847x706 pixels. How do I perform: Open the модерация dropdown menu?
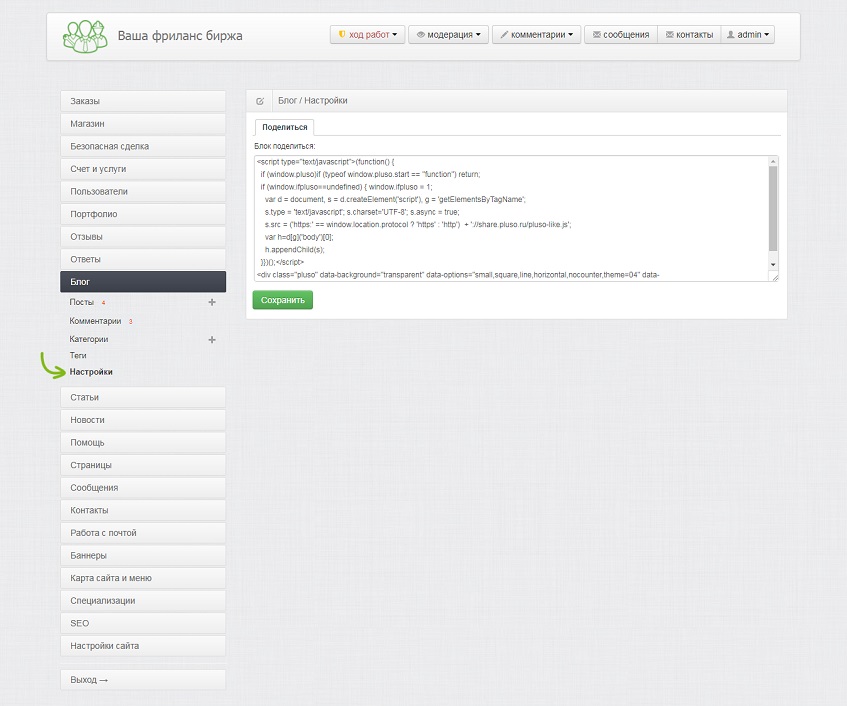[448, 35]
